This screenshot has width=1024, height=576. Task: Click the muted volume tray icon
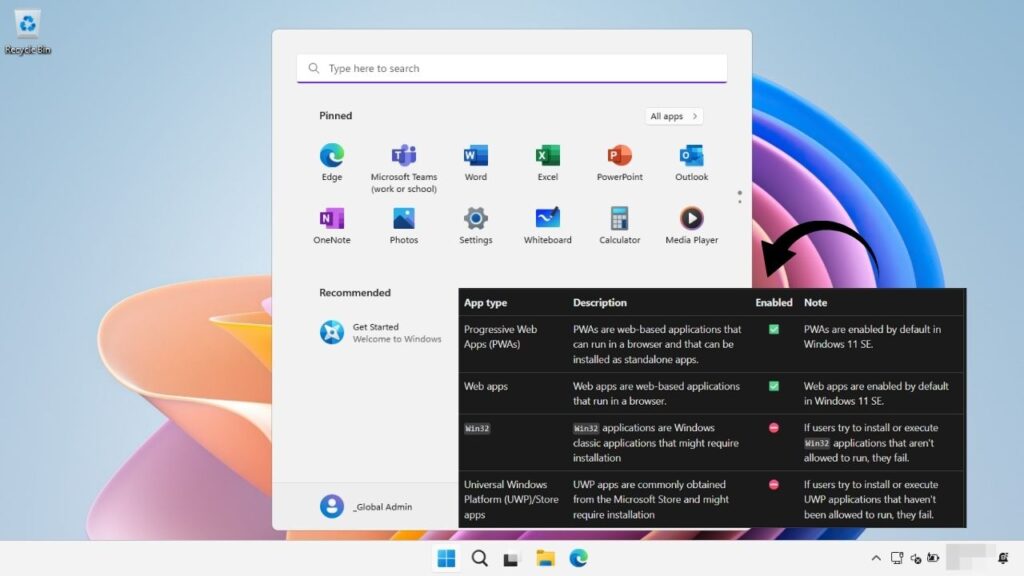pyautogui.click(x=916, y=559)
